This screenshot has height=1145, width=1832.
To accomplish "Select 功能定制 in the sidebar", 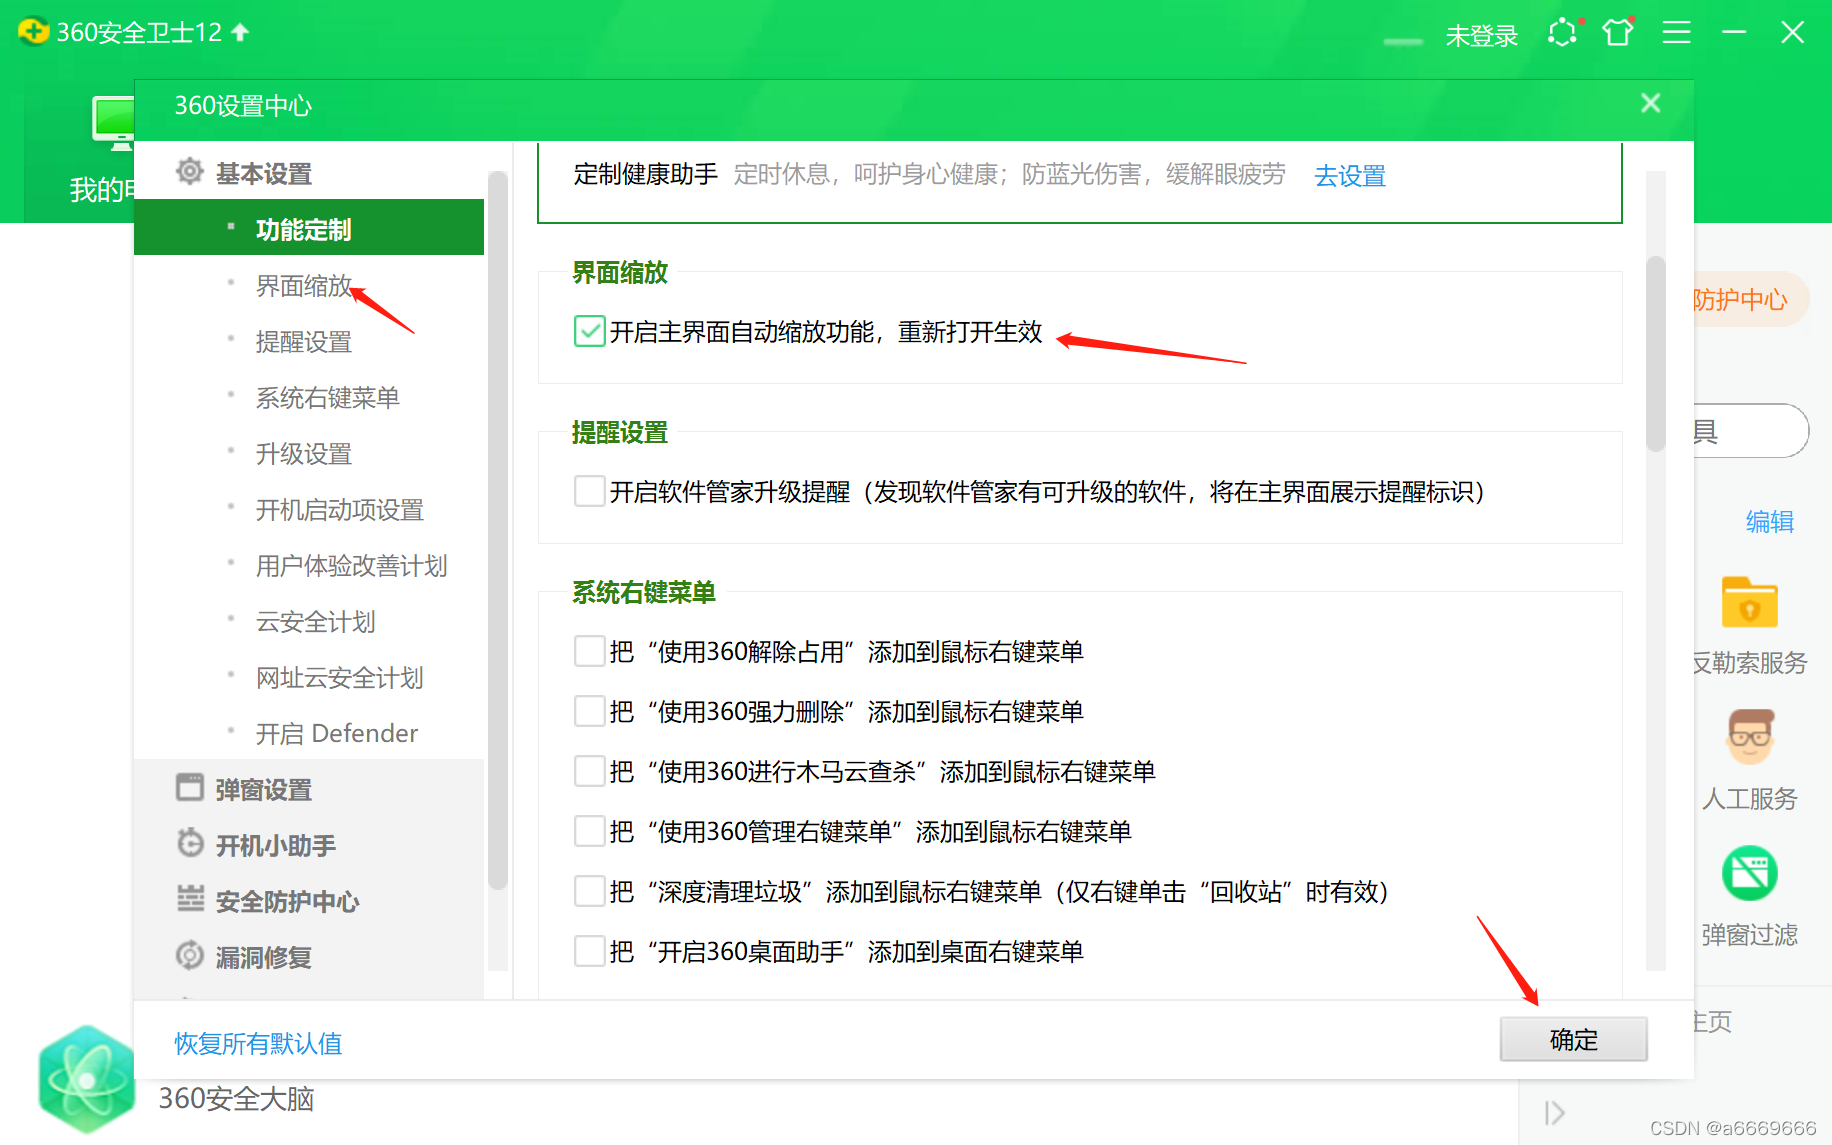I will click(309, 228).
